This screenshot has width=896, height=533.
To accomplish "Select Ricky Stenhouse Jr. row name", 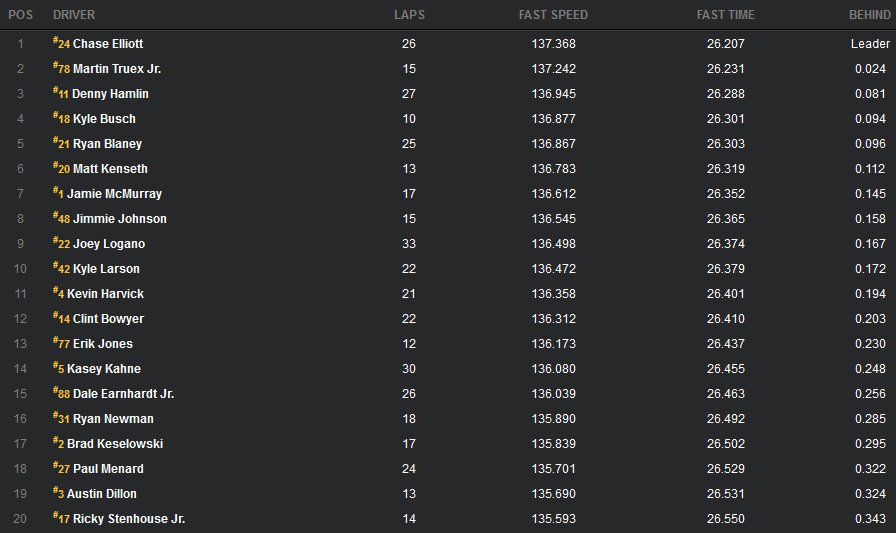I will tap(129, 519).
